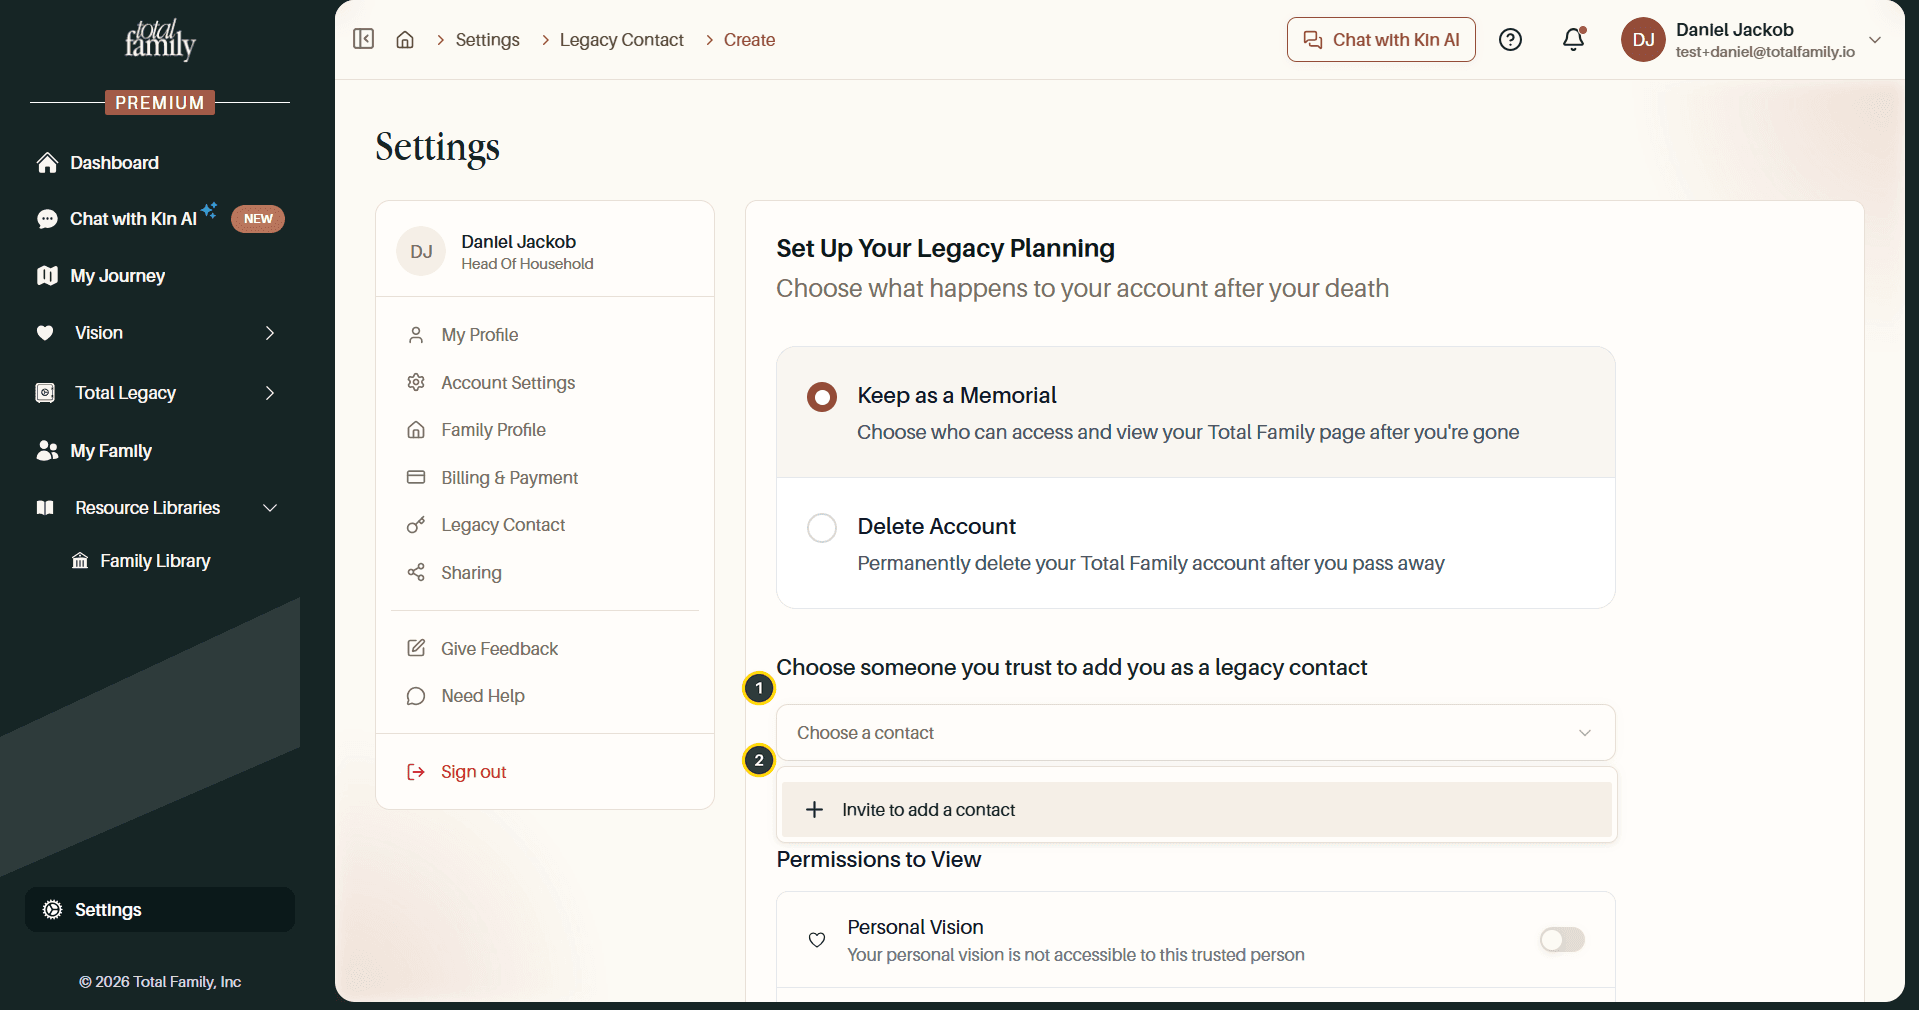Click the Legacy Contact key icon

(416, 525)
